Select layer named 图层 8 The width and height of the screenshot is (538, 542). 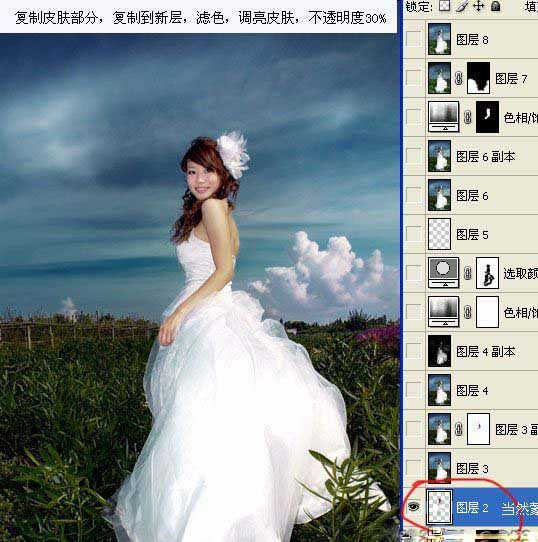pyautogui.click(x=472, y=40)
